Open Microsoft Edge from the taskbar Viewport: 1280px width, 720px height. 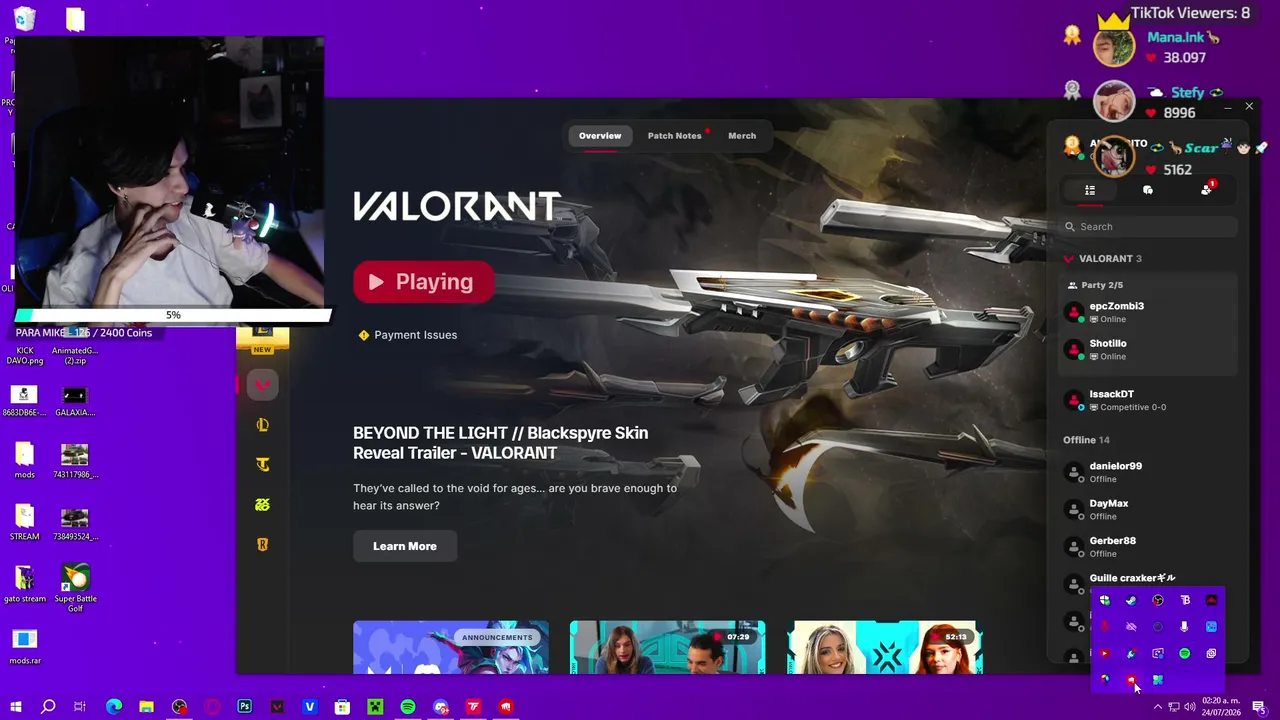[114, 707]
